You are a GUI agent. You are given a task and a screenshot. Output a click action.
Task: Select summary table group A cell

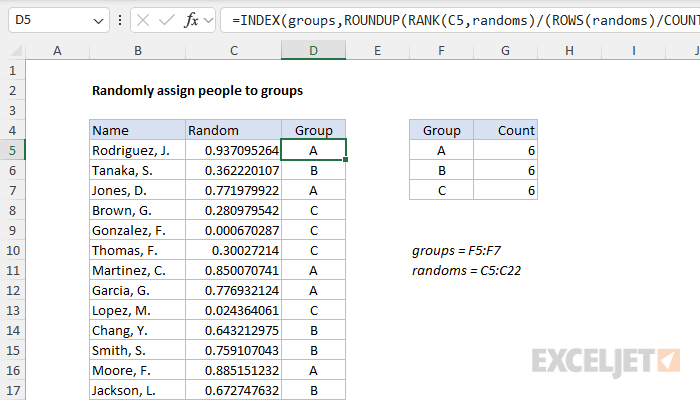pyautogui.click(x=441, y=150)
